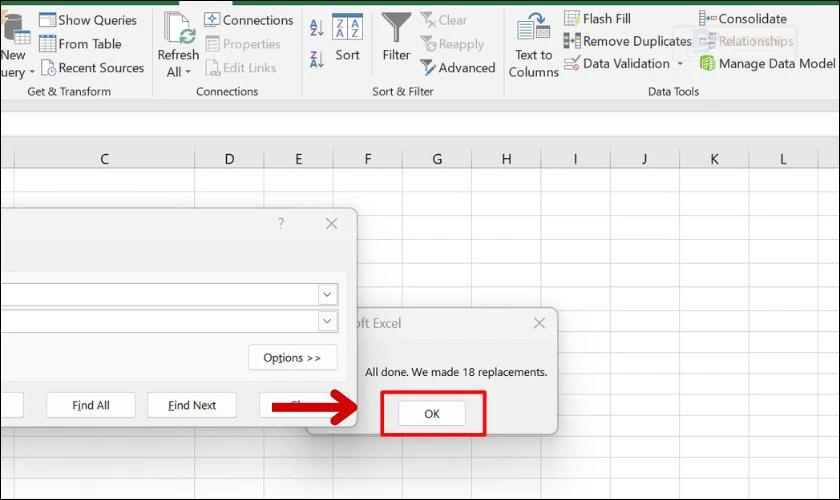Viewport: 840px width, 500px height.
Task: Close the Find and Replace dialog
Action: 332,223
